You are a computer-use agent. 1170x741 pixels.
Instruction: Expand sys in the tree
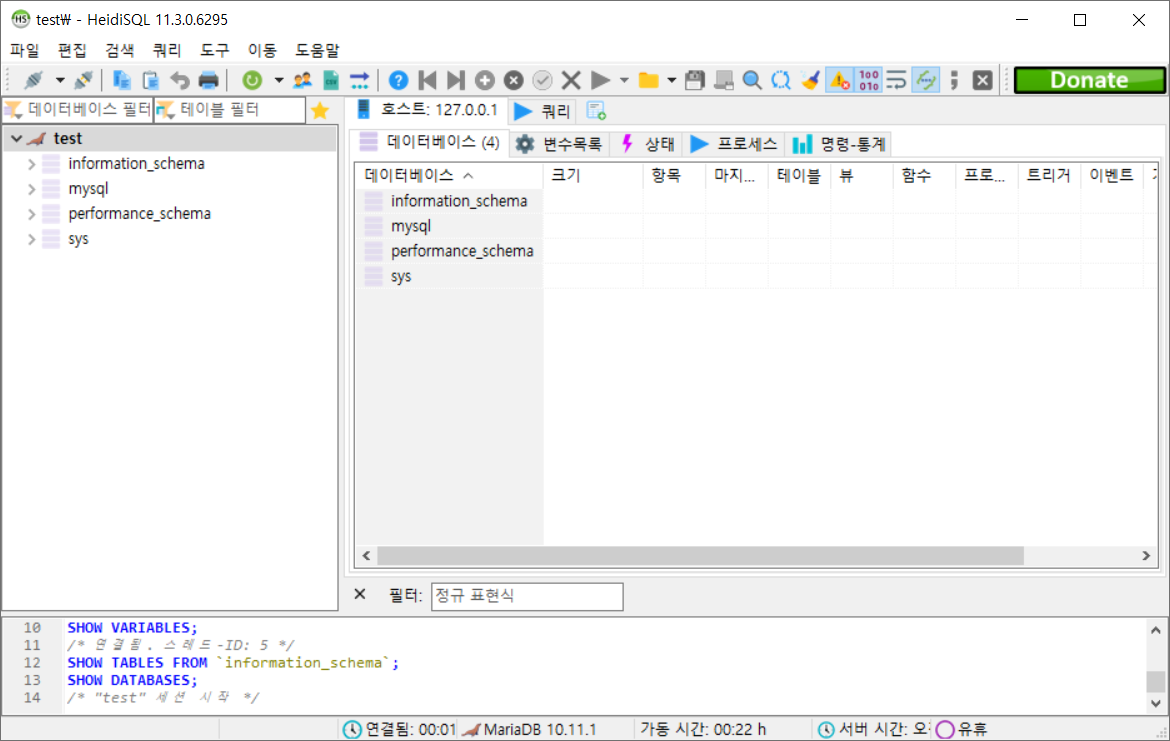coord(31,240)
